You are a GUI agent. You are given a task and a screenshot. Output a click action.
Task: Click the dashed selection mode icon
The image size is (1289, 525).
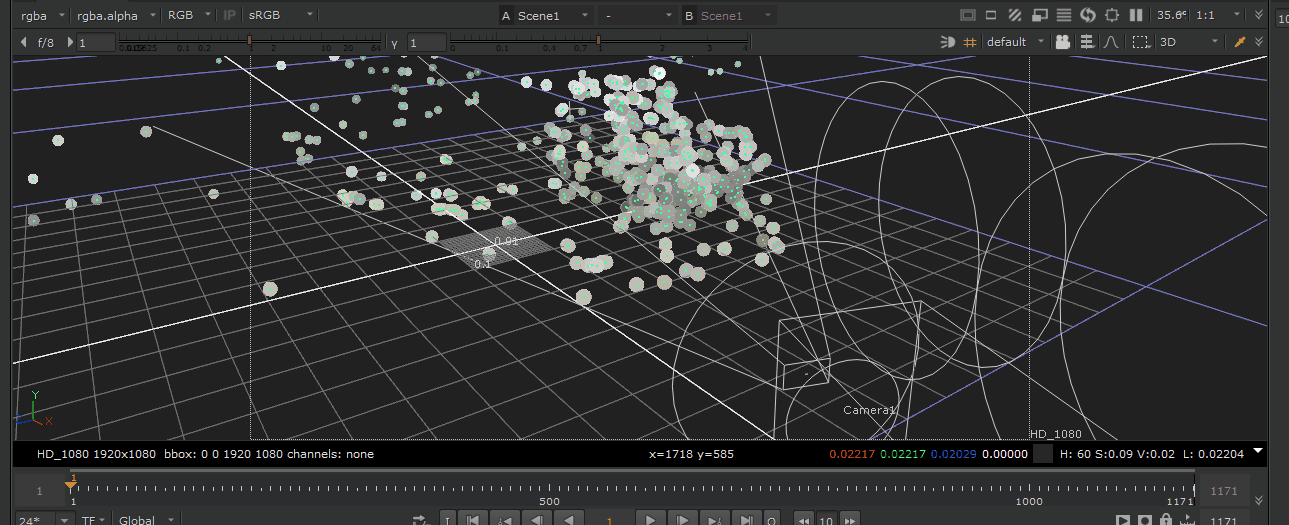pos(1141,42)
